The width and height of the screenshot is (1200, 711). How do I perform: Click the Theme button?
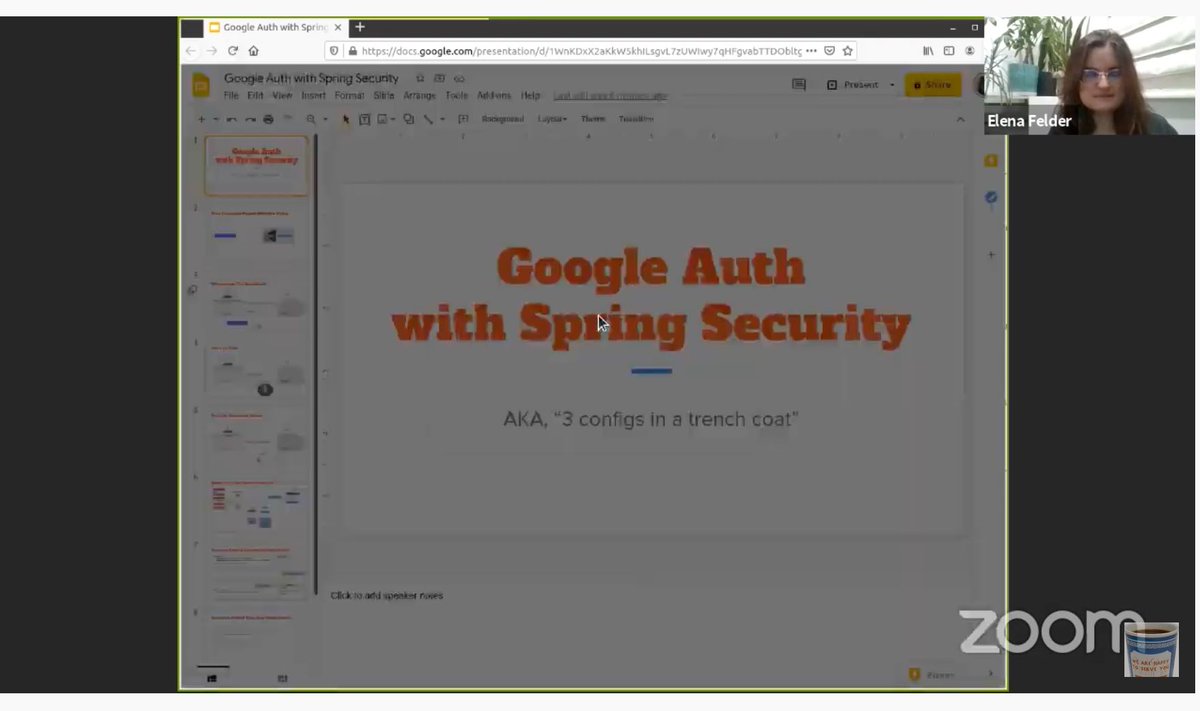[x=593, y=119]
